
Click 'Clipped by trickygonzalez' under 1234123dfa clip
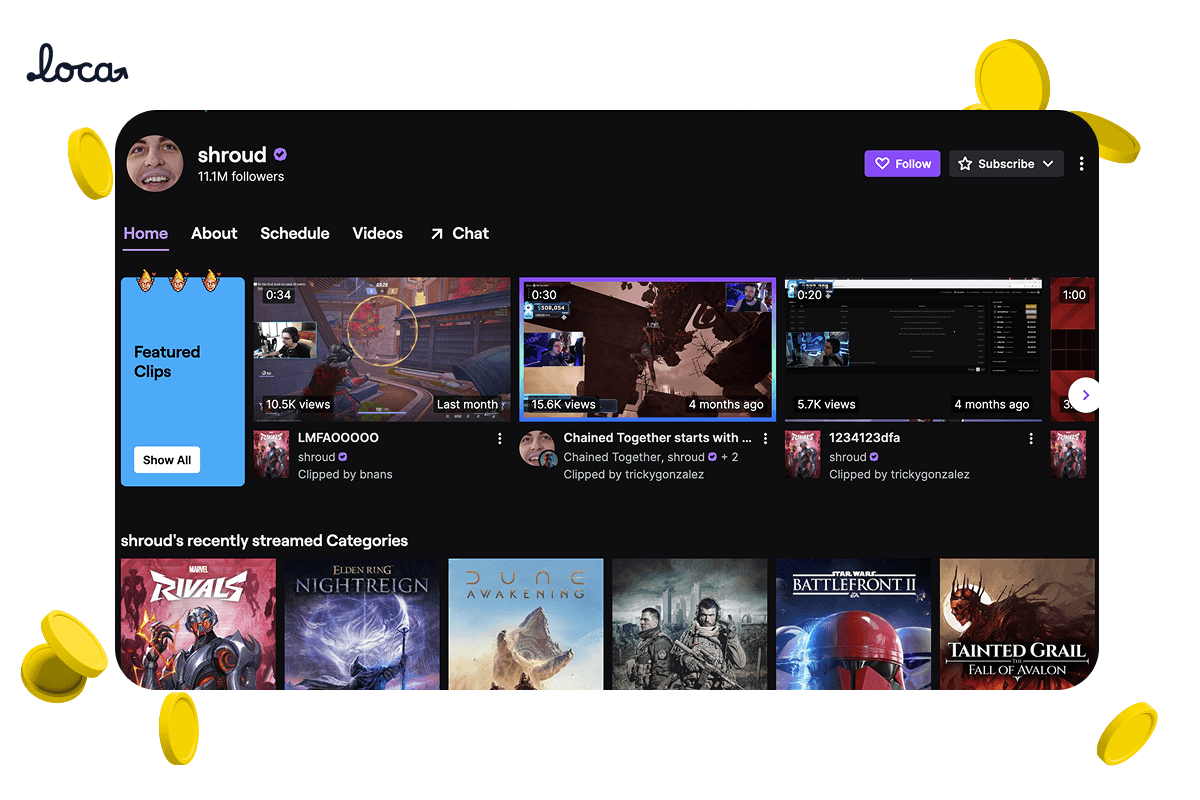pos(899,475)
